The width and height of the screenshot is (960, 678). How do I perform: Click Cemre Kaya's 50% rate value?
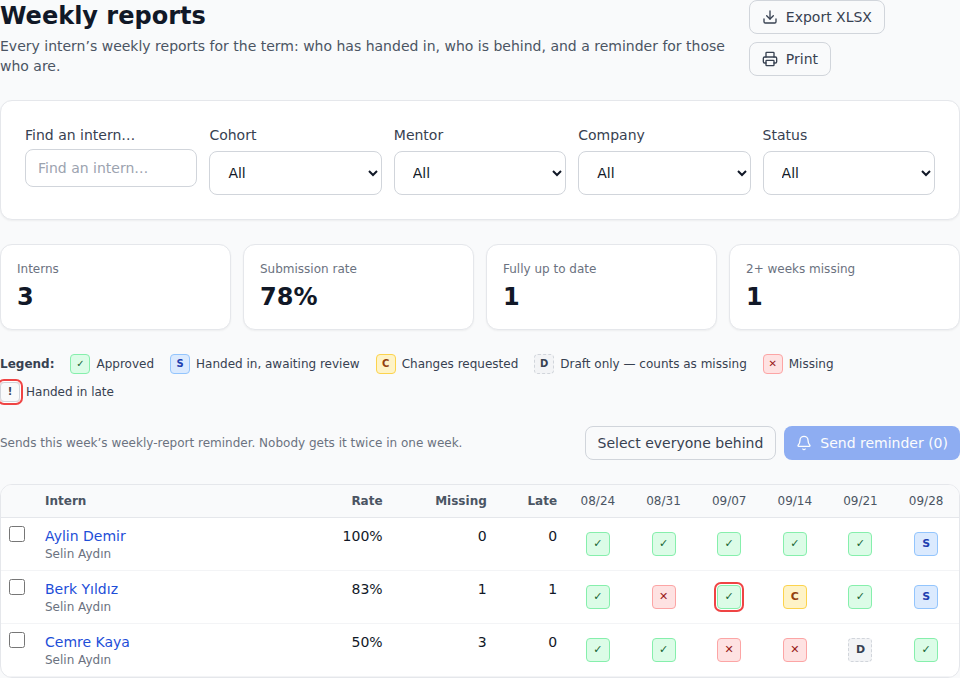[367, 642]
